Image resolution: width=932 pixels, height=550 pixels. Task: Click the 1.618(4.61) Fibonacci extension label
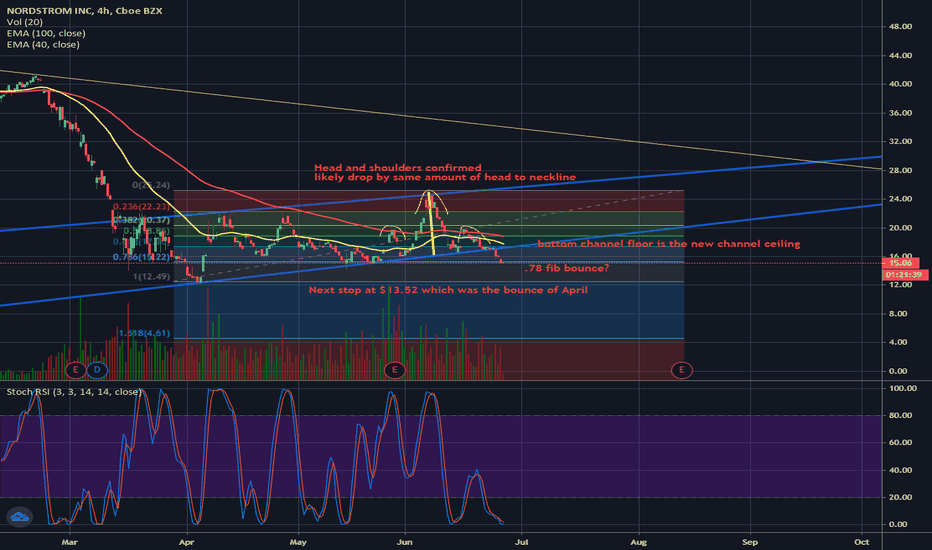point(144,334)
